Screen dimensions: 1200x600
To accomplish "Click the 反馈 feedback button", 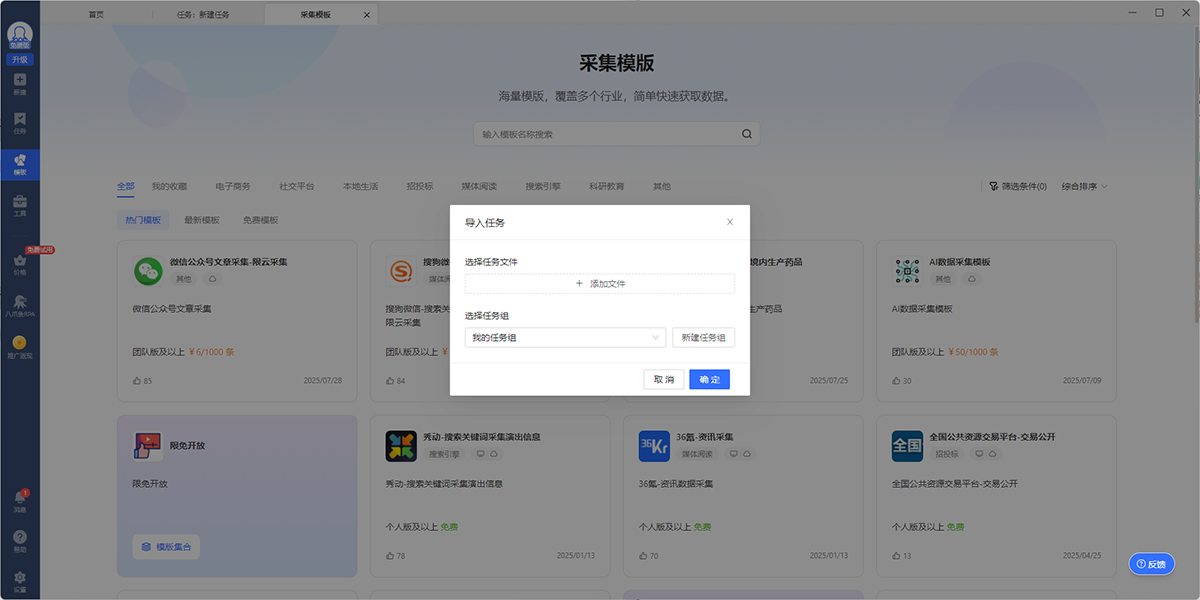I will pyautogui.click(x=1152, y=564).
